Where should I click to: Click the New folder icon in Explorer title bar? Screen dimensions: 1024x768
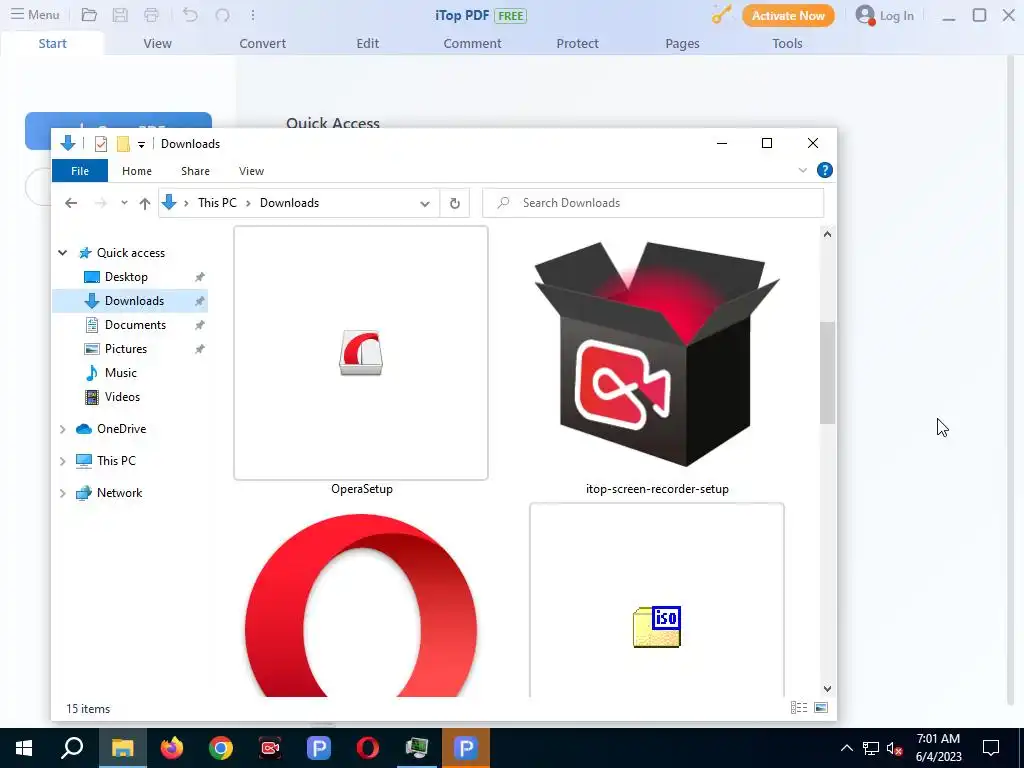coord(123,144)
